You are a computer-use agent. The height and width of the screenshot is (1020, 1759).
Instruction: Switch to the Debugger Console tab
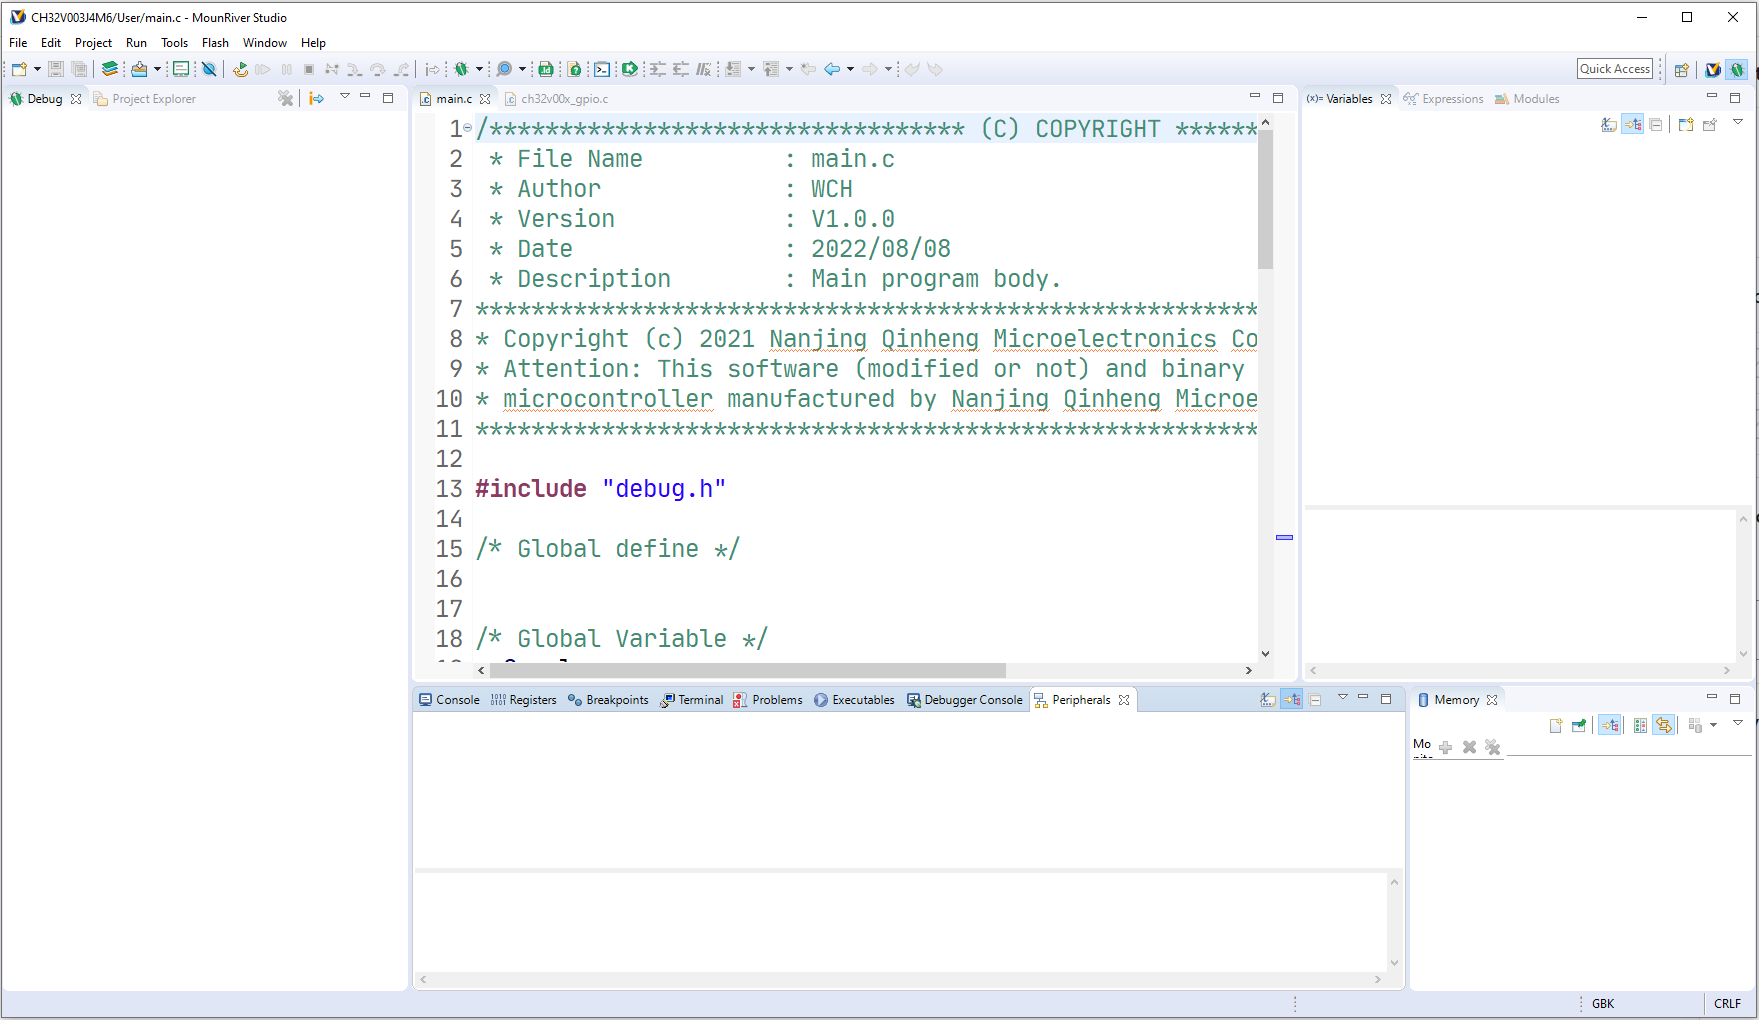pyautogui.click(x=964, y=700)
